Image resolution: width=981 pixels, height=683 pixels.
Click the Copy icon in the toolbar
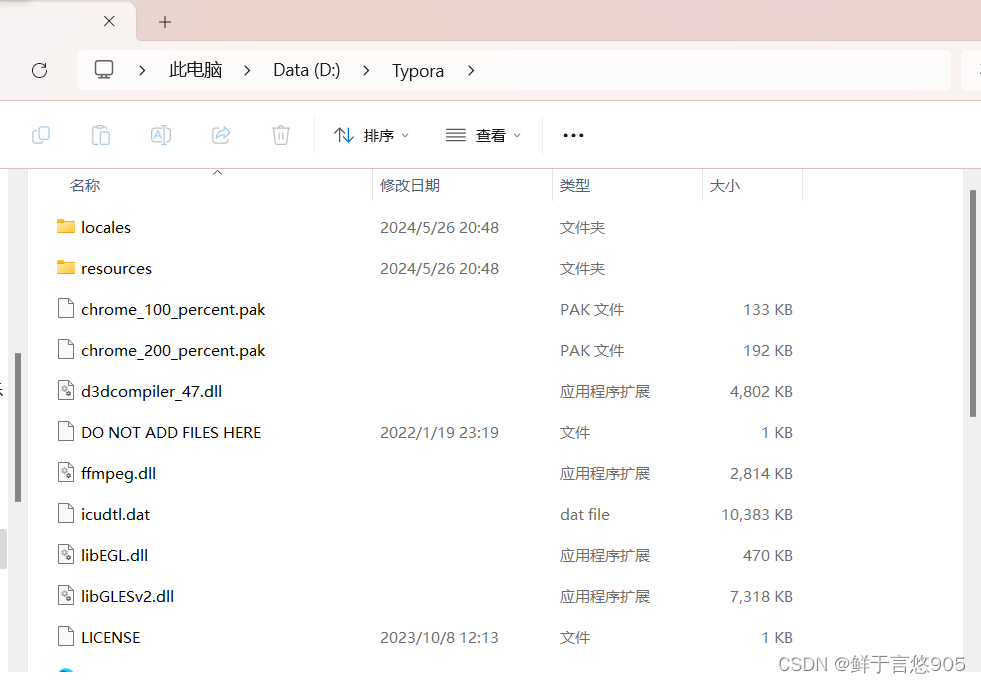(x=41, y=135)
